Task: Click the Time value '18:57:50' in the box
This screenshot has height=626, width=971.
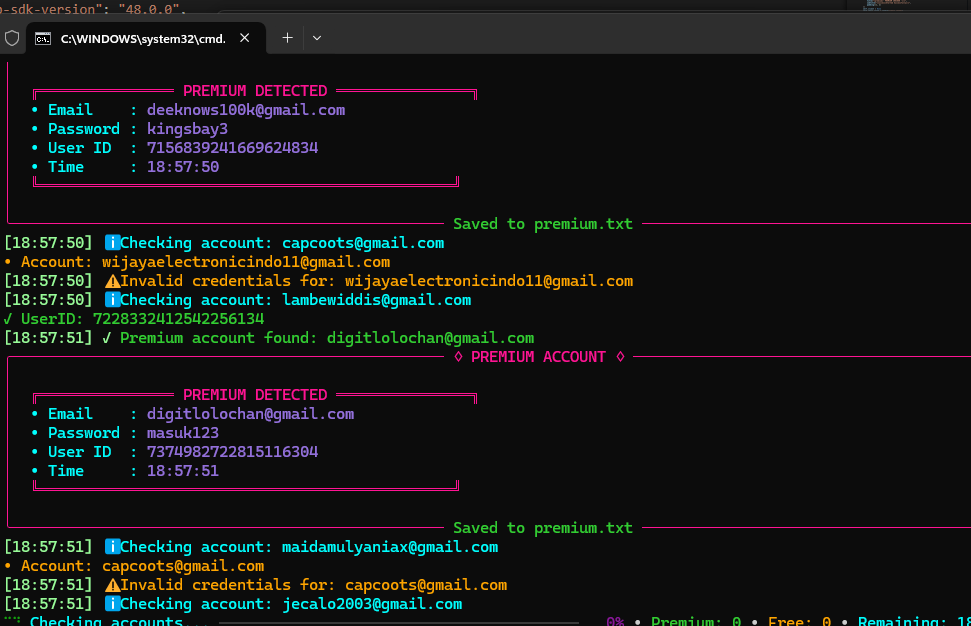Action: pyautogui.click(x=183, y=167)
